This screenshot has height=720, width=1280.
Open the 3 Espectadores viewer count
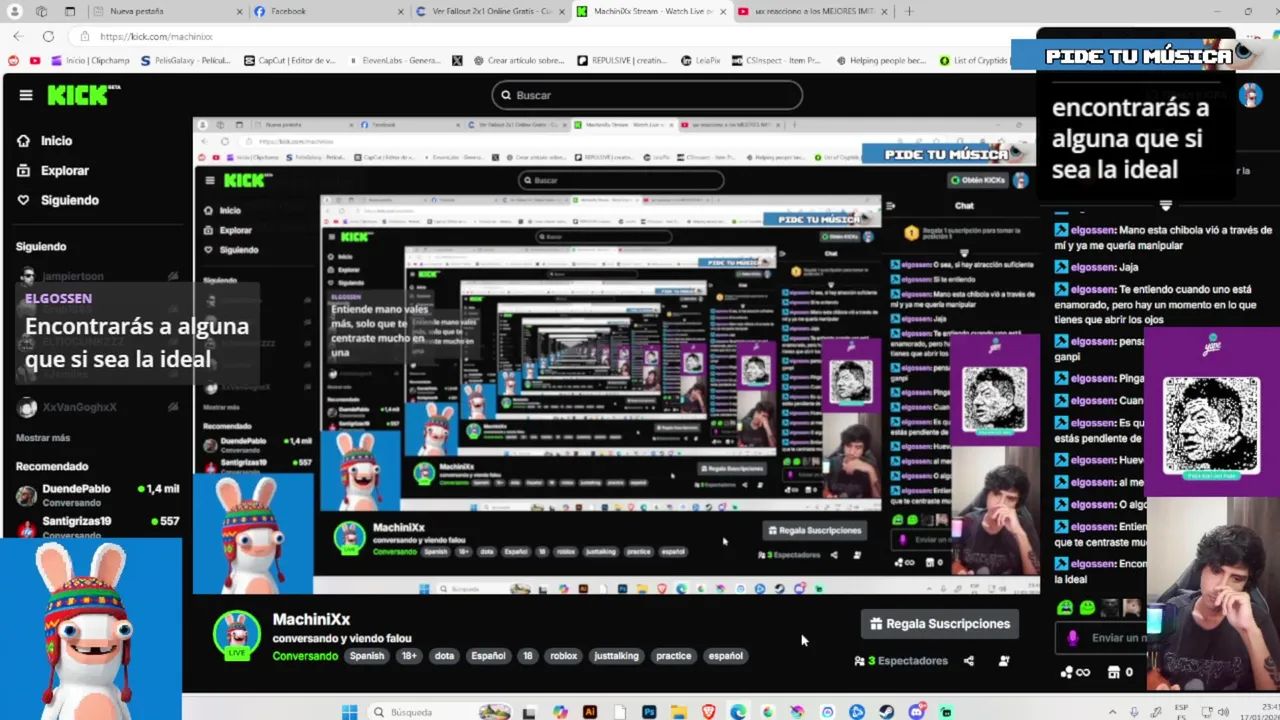coord(901,661)
